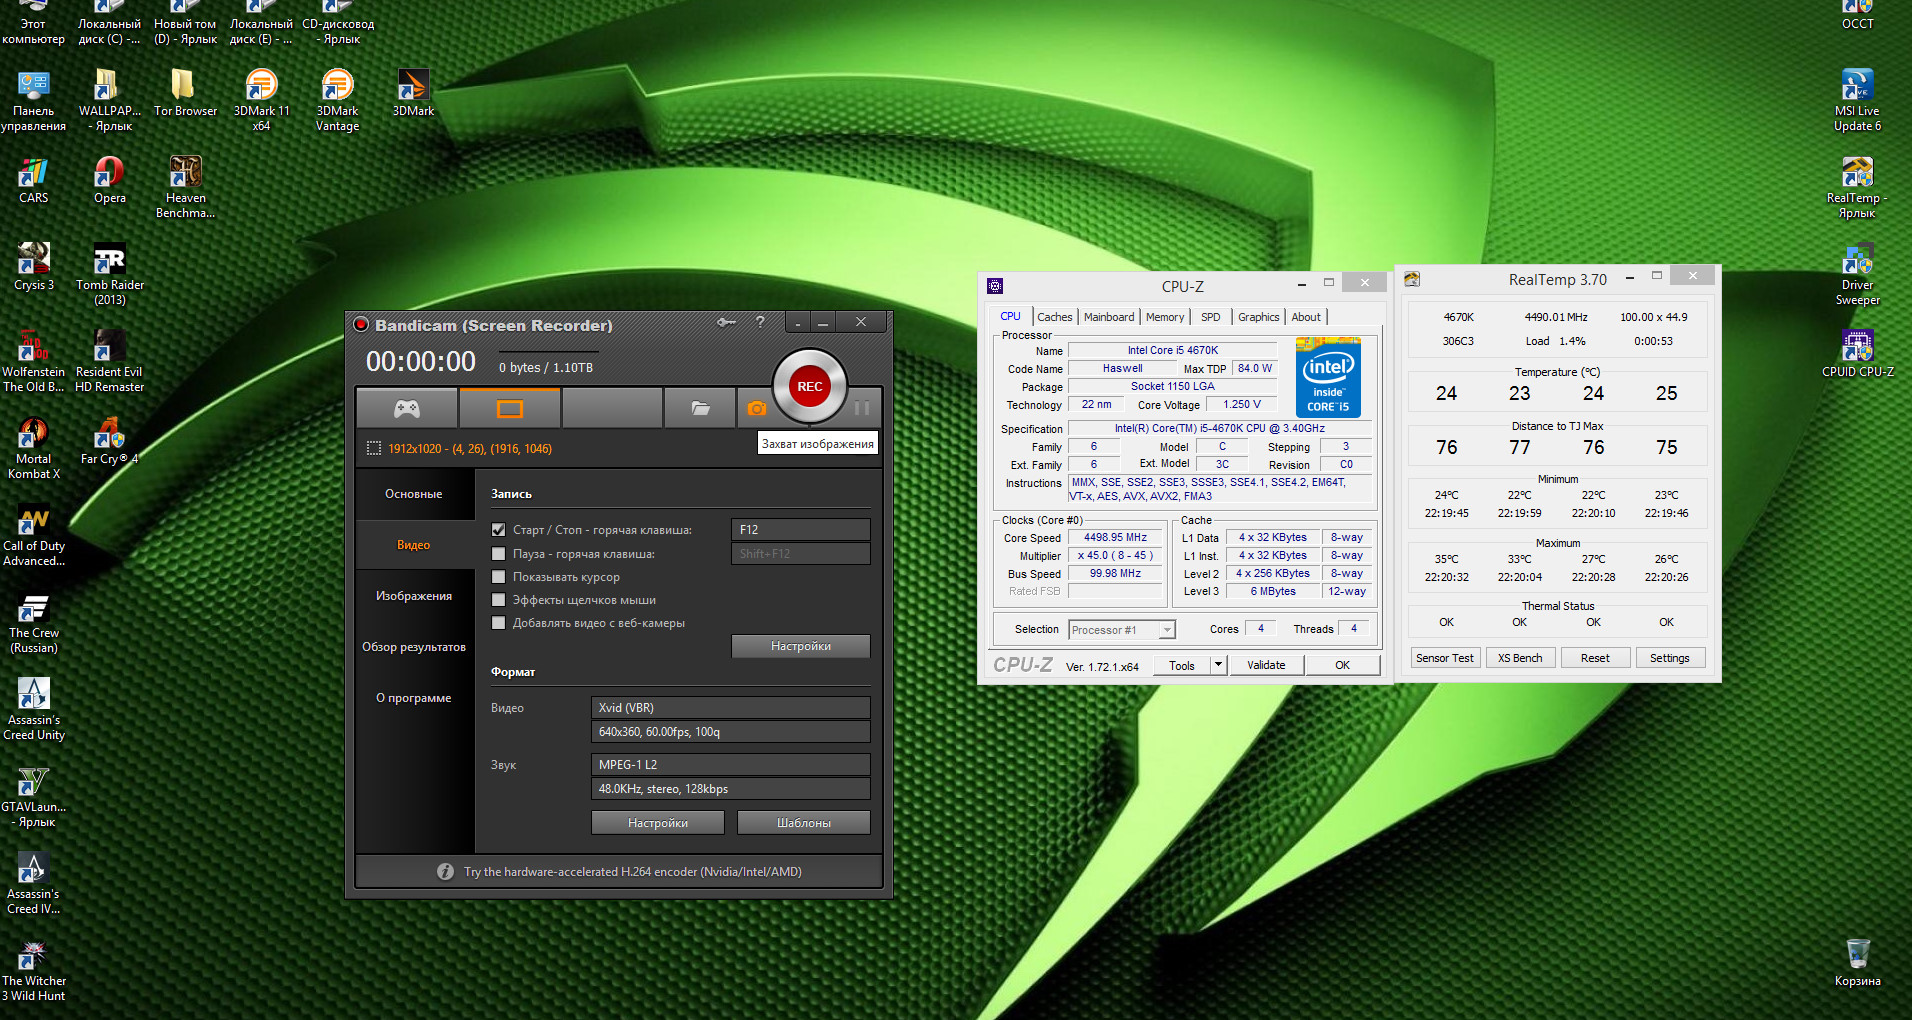Image resolution: width=1912 pixels, height=1020 pixels.
Task: Click Validate button in CPU-Z
Action: point(1266,665)
